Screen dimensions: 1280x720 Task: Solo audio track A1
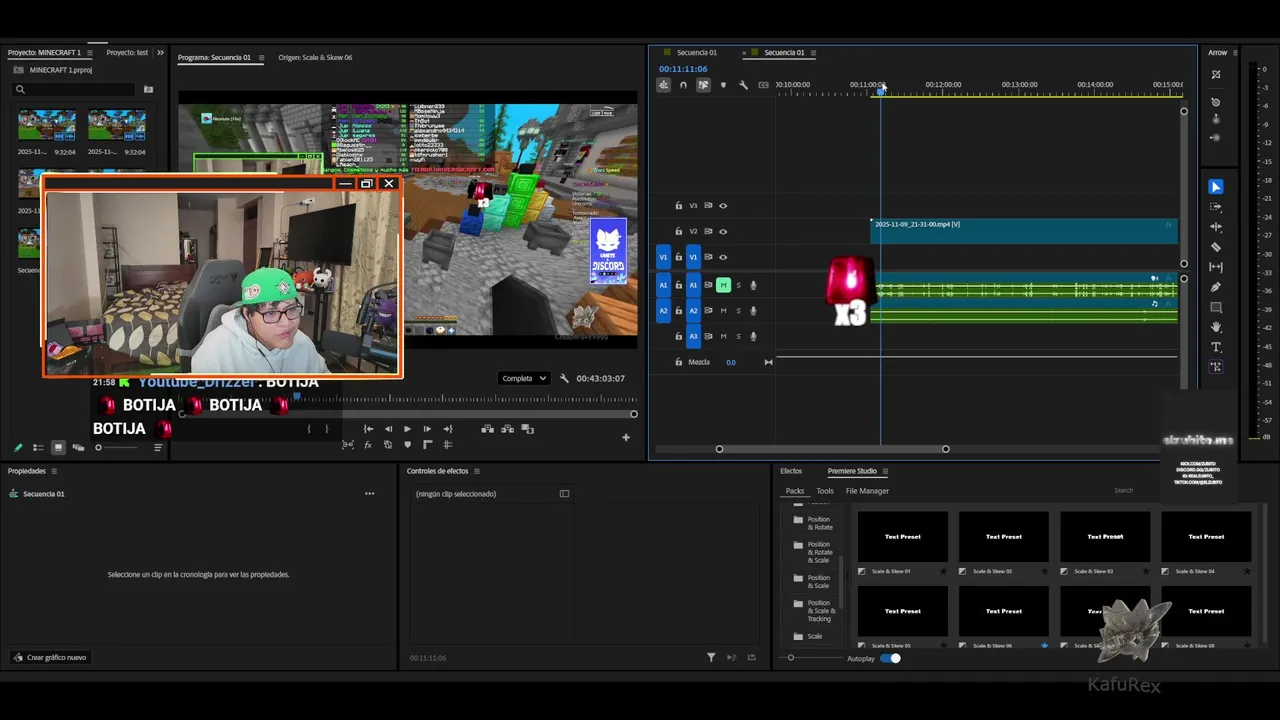pyautogui.click(x=739, y=285)
